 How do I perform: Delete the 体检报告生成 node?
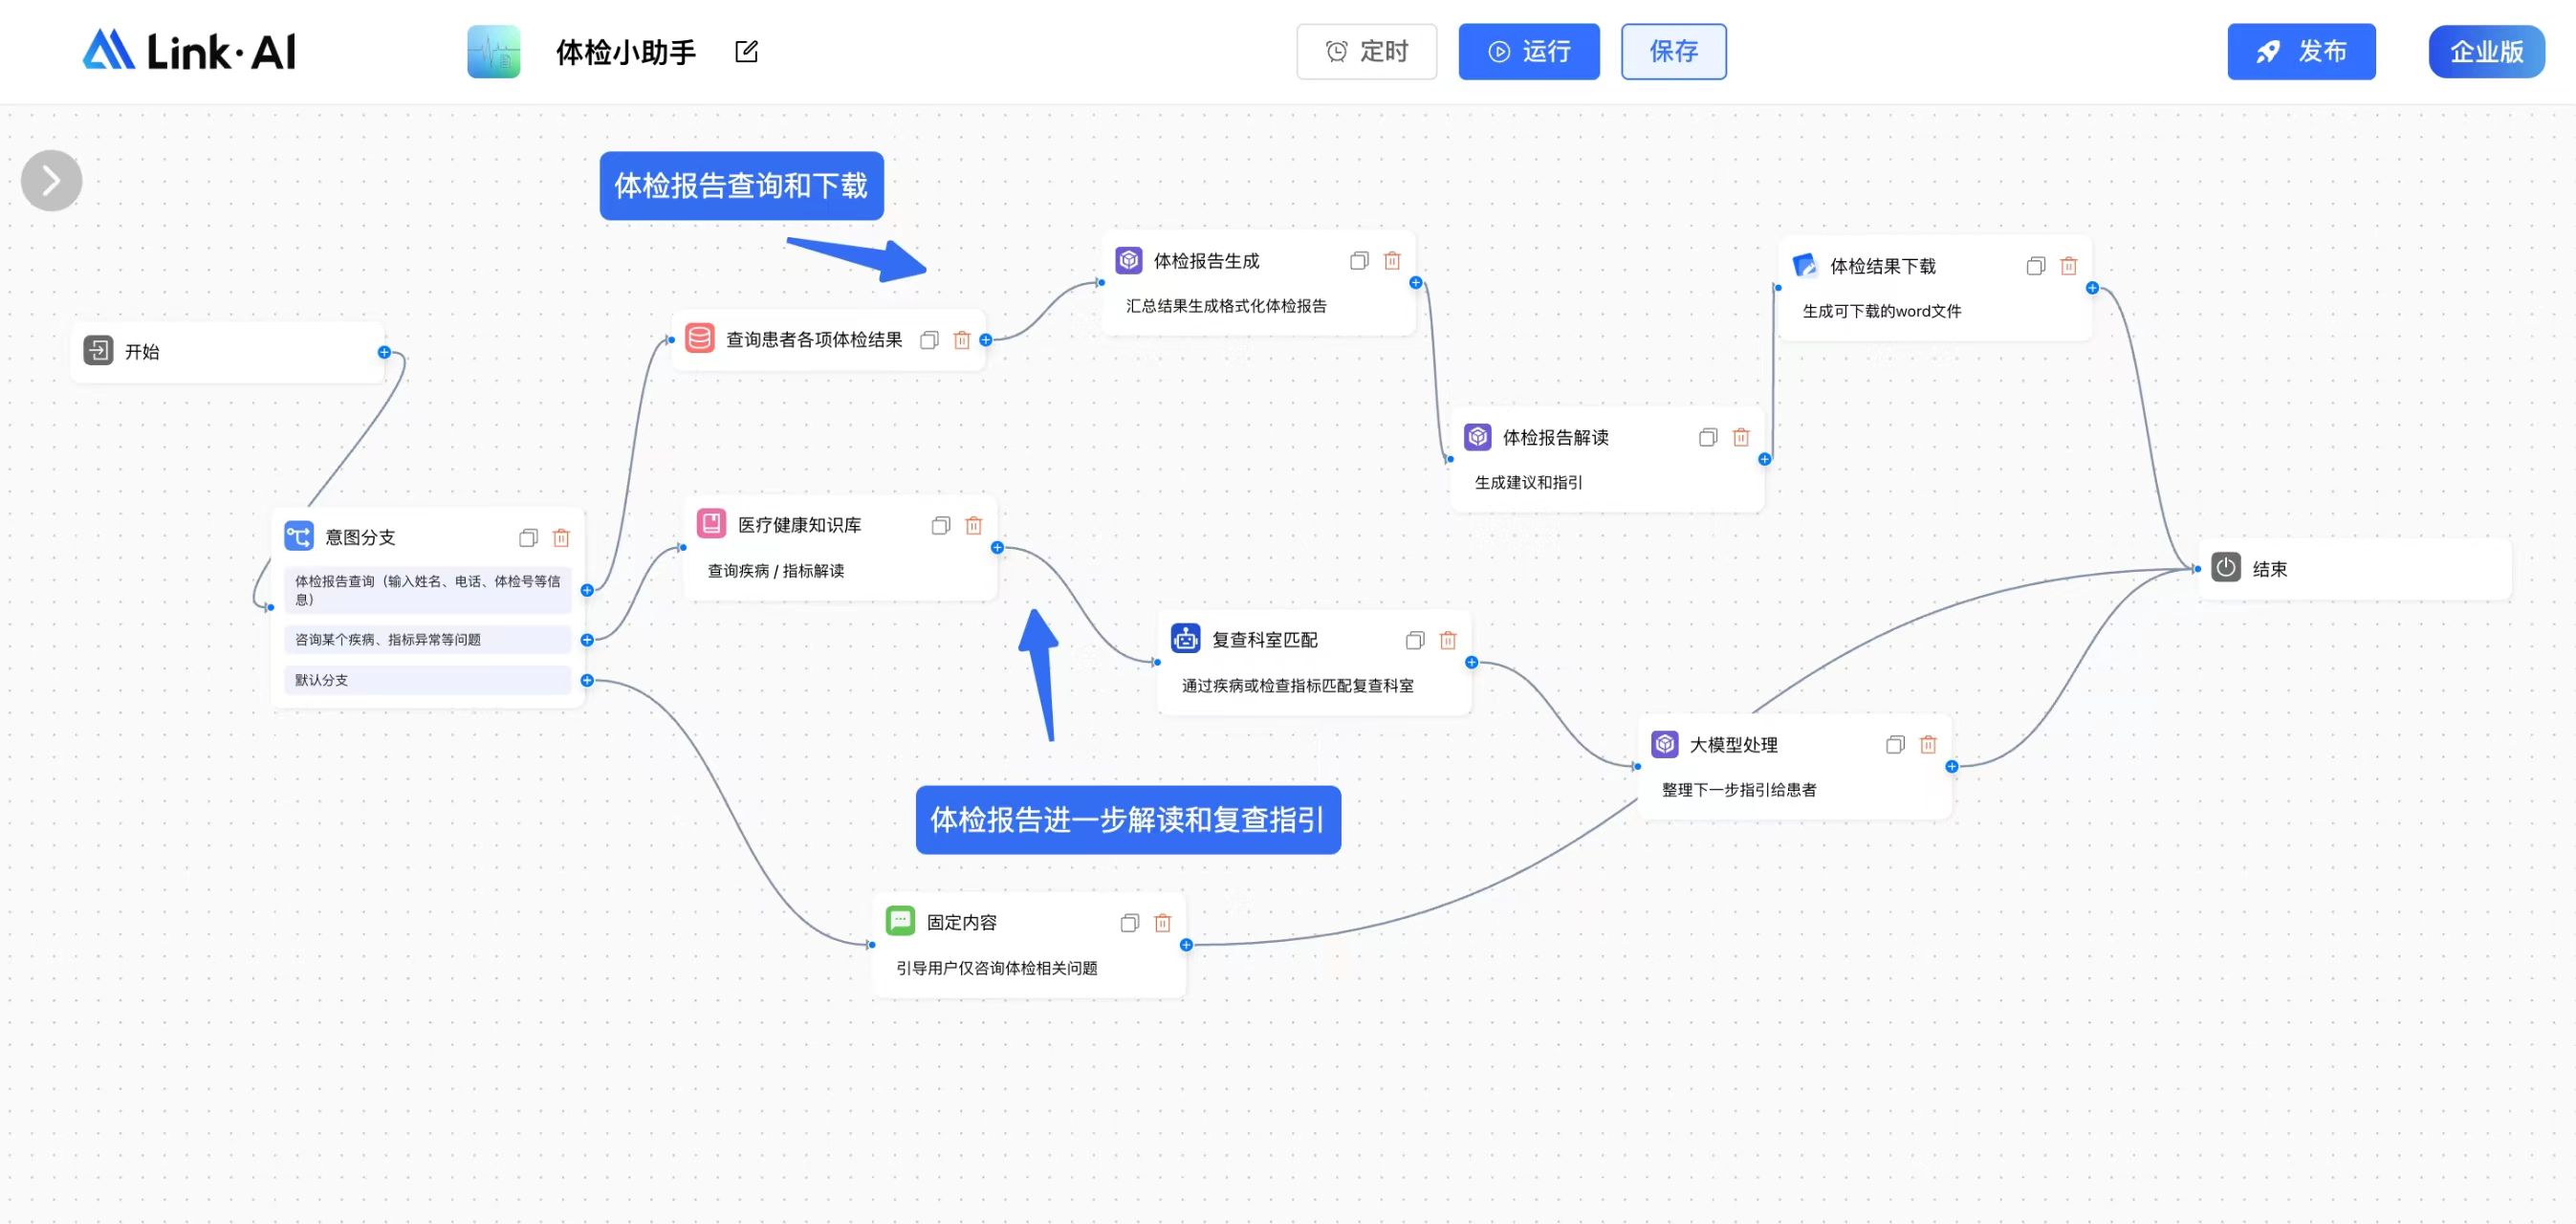point(1392,261)
